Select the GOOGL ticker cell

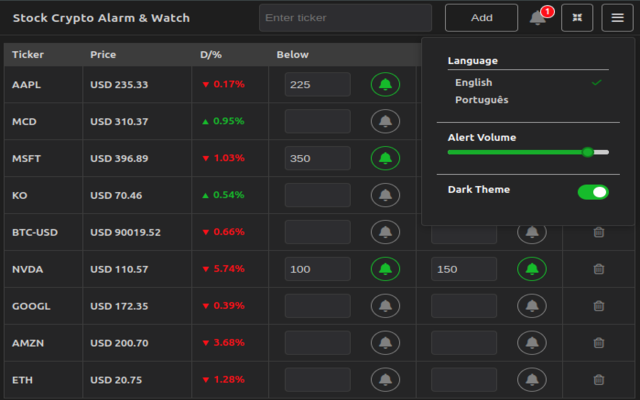tap(43, 306)
